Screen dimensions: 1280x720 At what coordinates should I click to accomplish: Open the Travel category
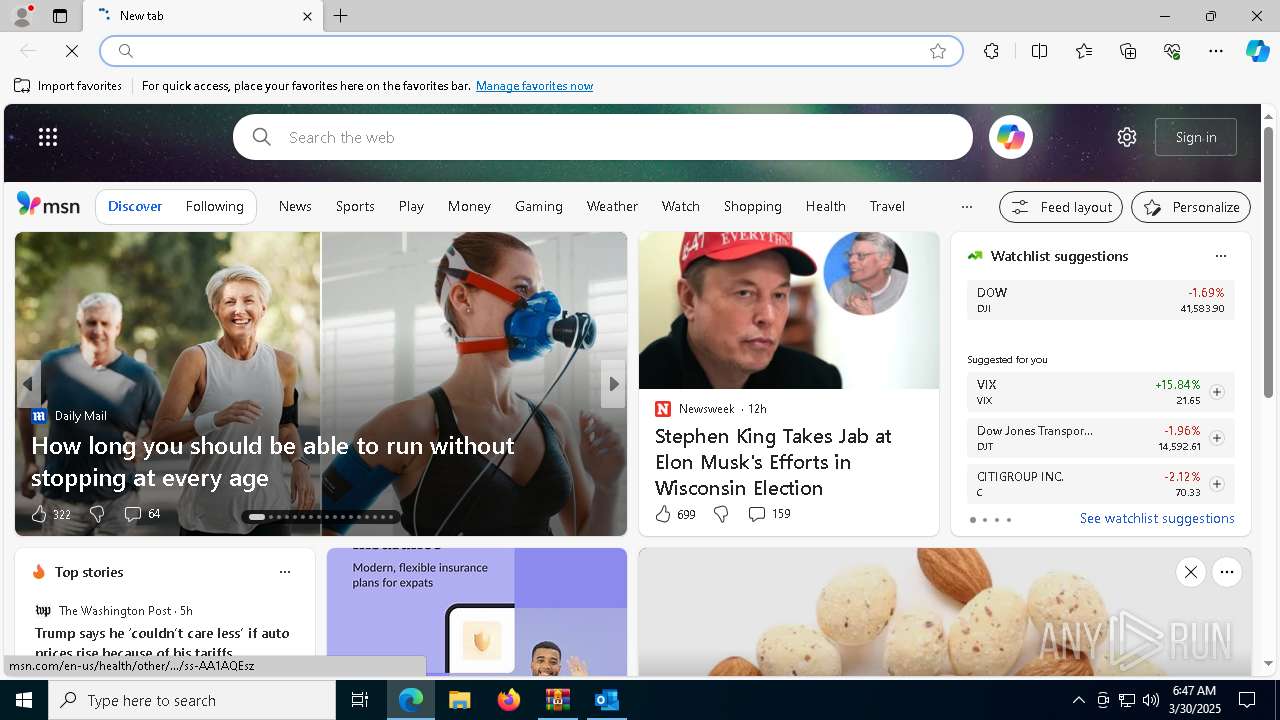887,206
